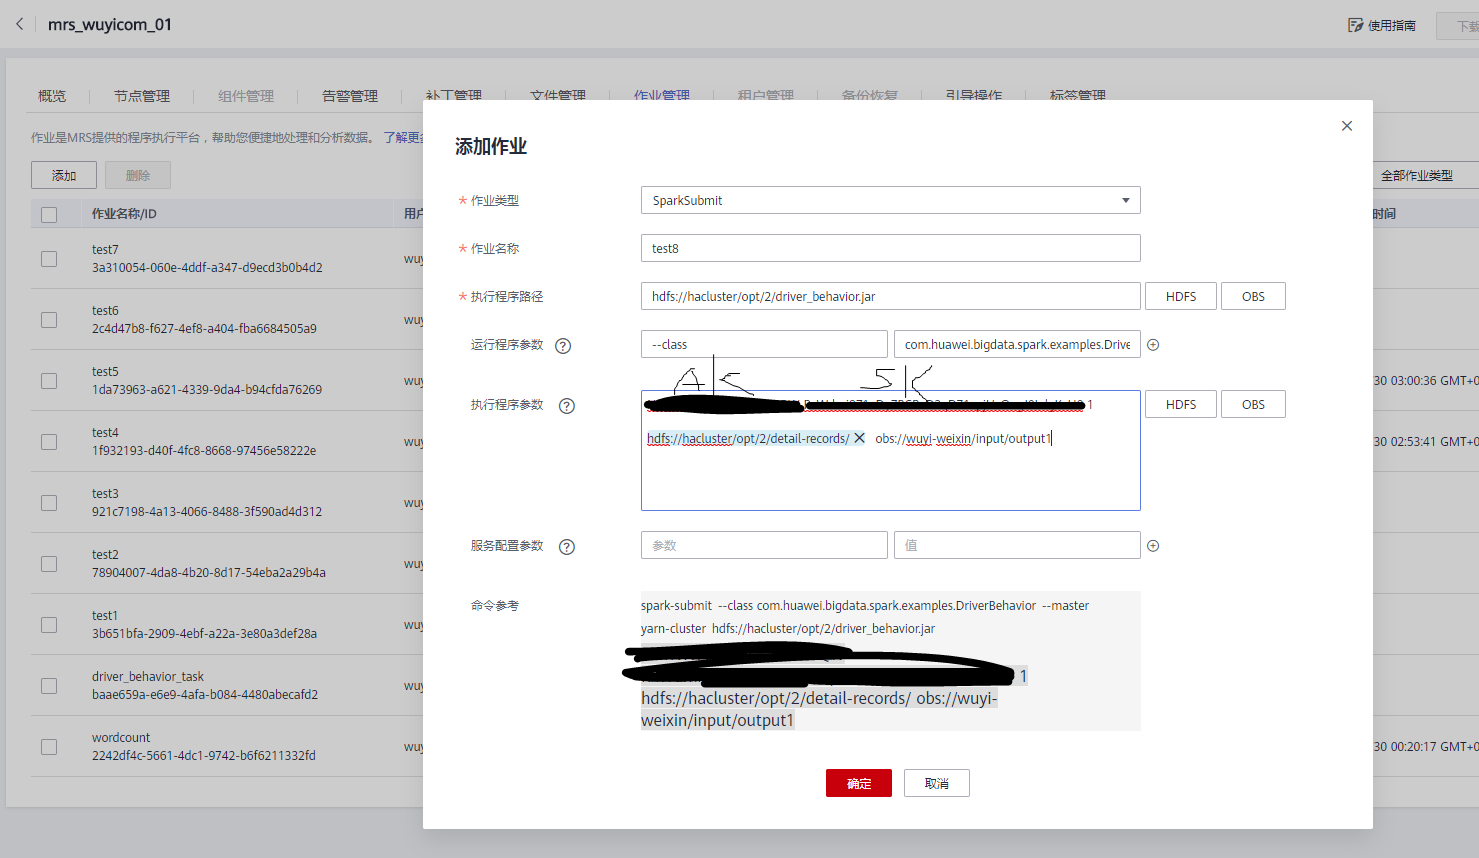Open the 了解更多 link
This screenshot has width=1479, height=858.
click(403, 137)
